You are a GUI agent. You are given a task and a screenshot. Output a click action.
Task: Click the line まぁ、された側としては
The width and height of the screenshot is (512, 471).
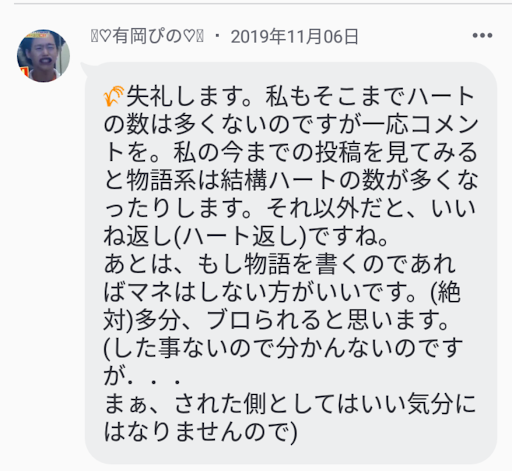[x=290, y=404]
